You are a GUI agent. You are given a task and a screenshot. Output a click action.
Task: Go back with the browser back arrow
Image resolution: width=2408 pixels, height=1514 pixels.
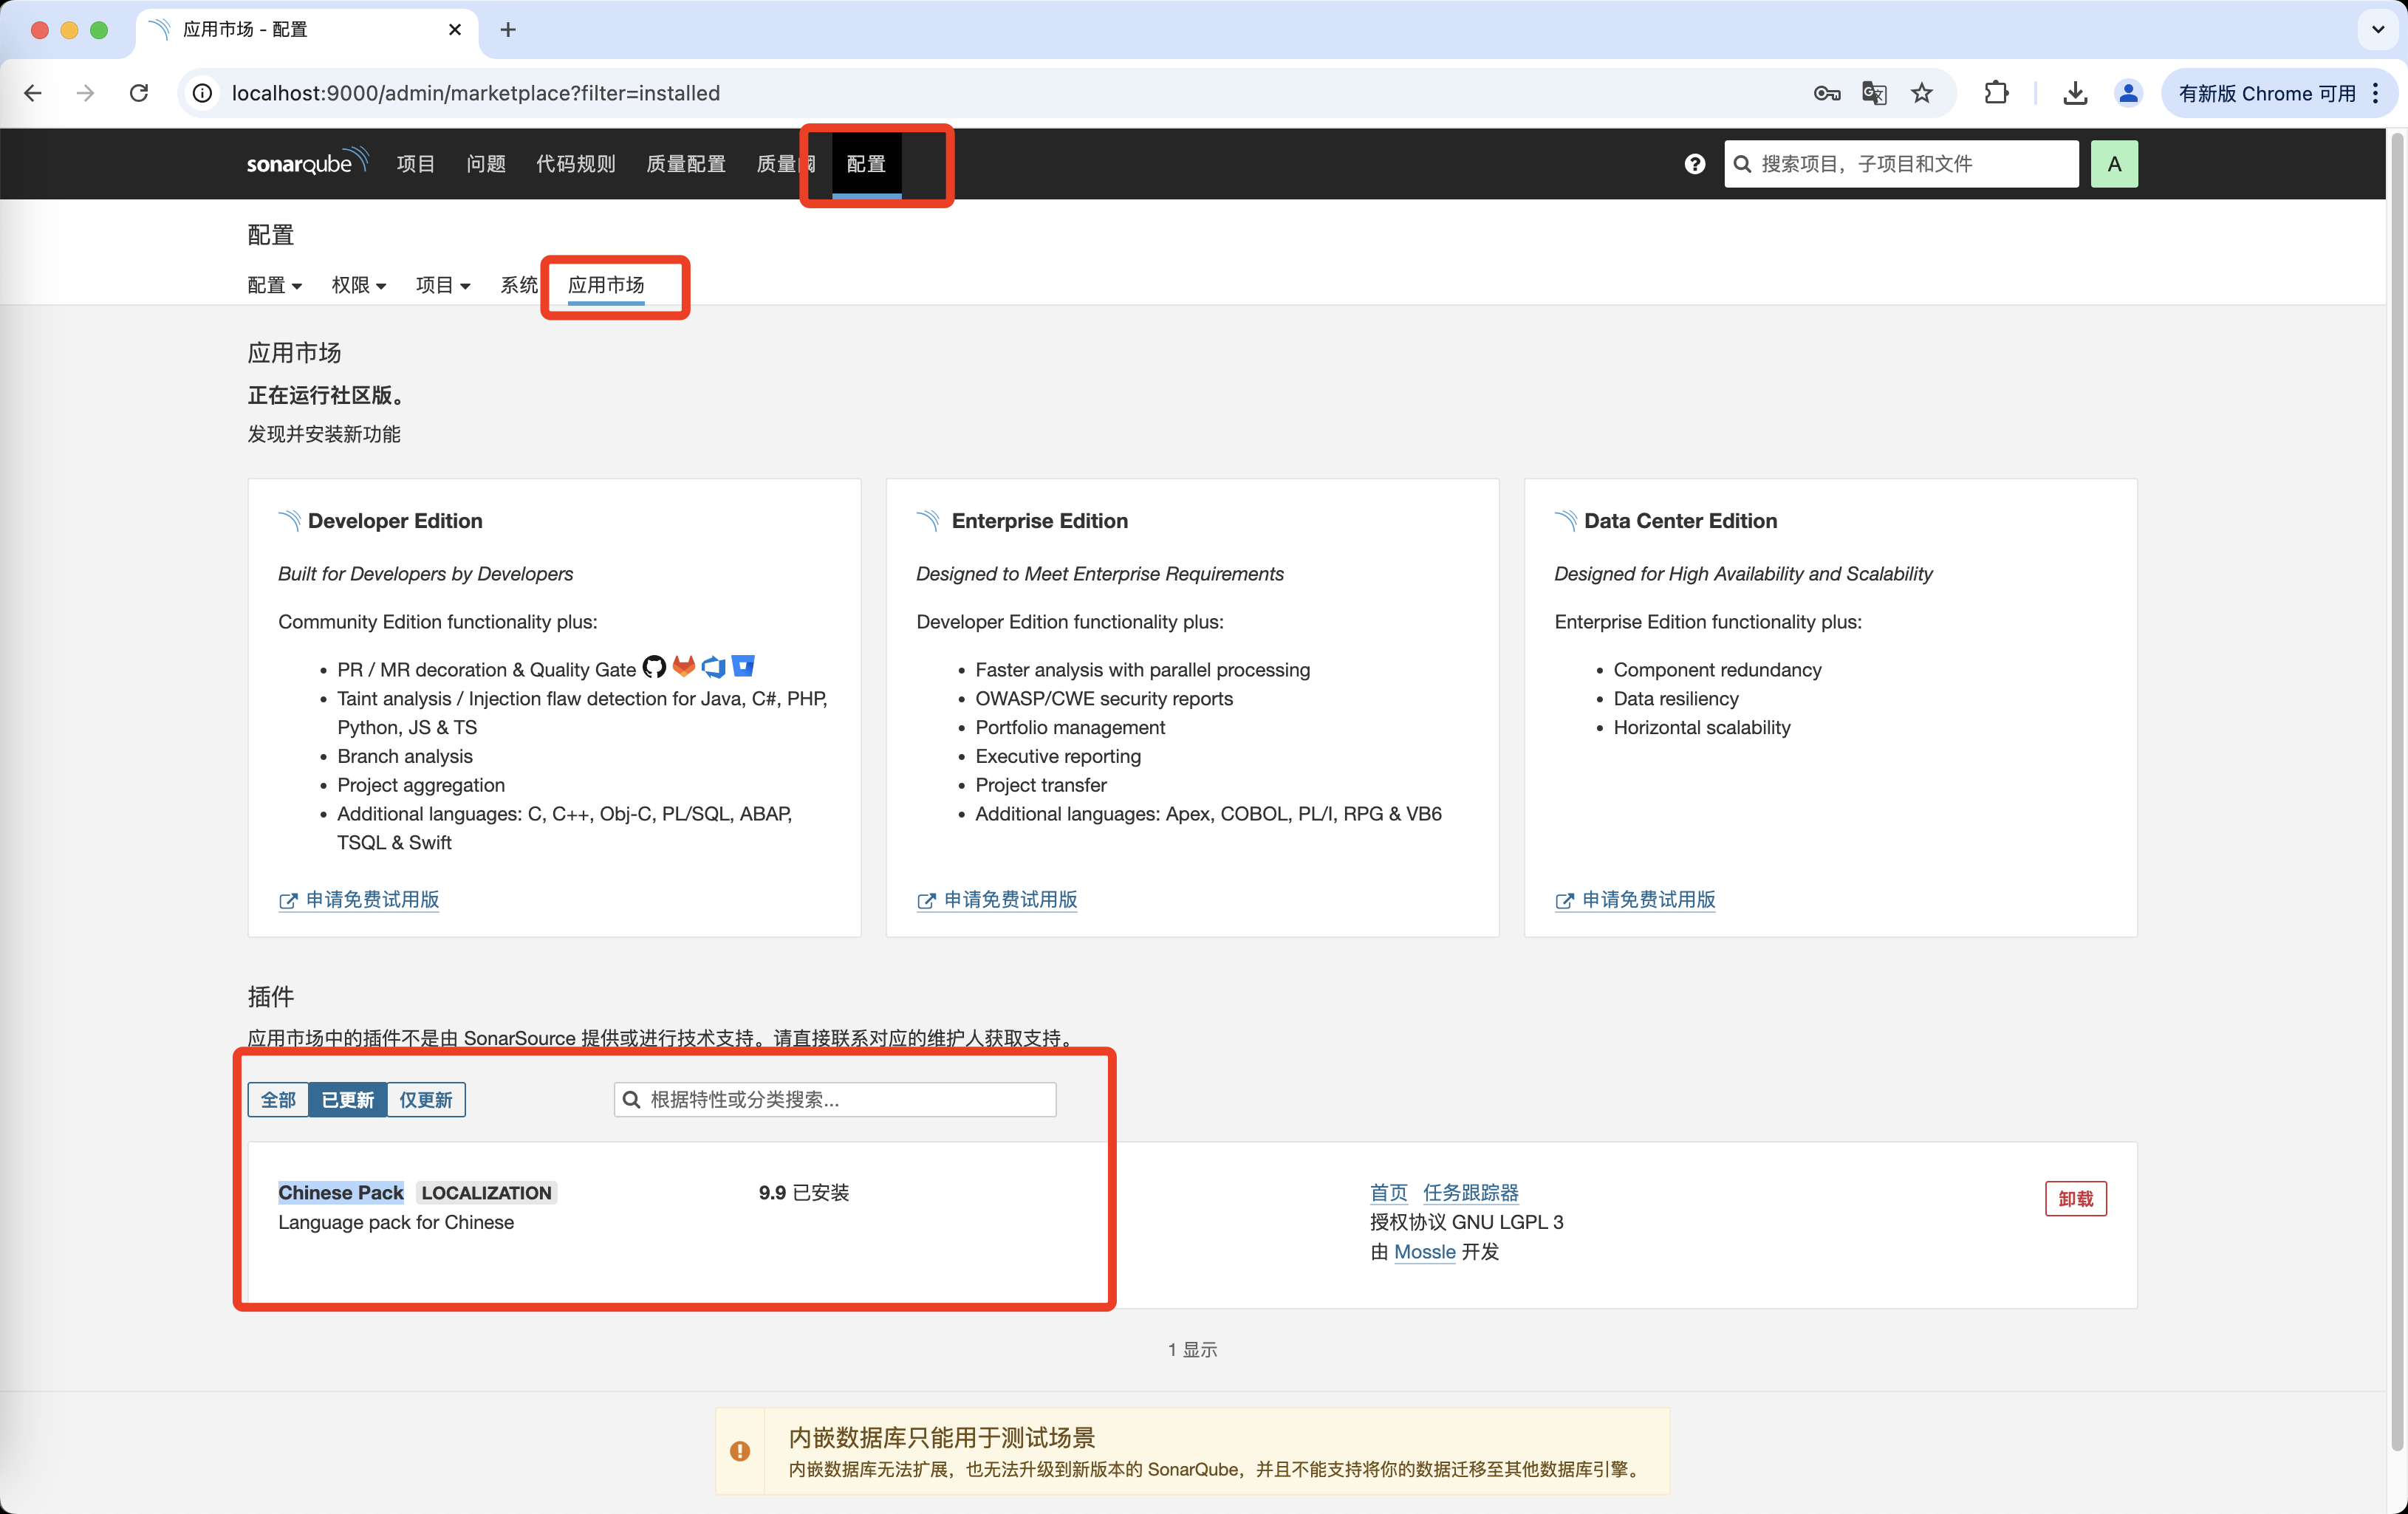(33, 93)
